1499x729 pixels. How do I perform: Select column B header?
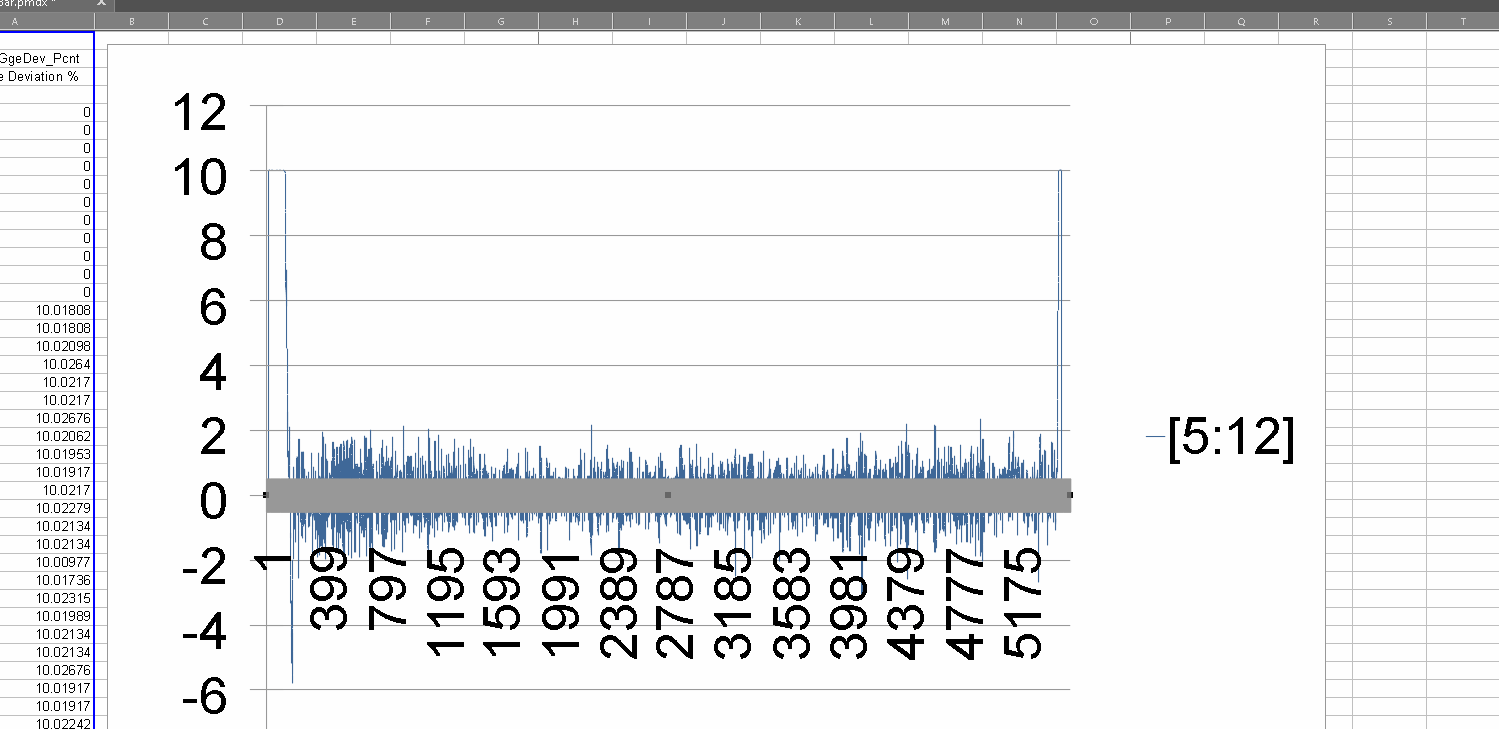pyautogui.click(x=132, y=21)
